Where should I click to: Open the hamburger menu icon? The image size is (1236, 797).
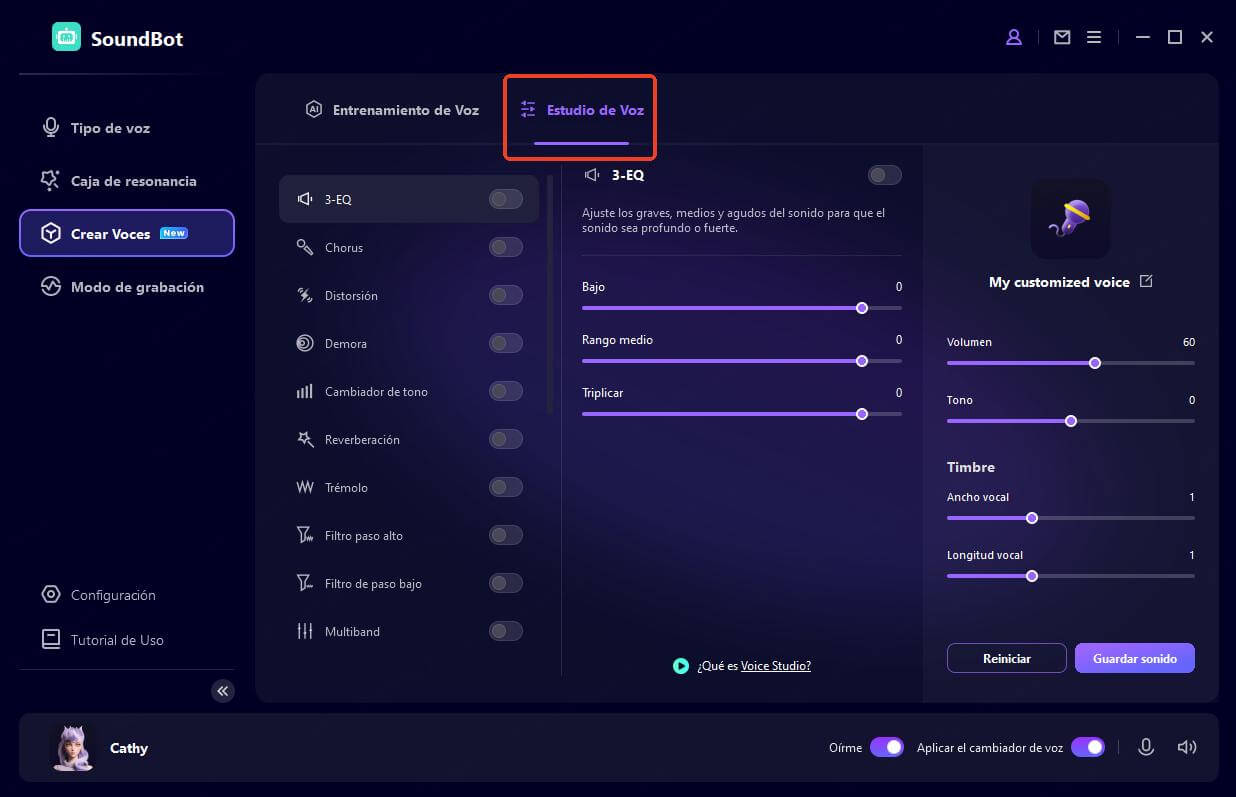pyautogui.click(x=1094, y=37)
